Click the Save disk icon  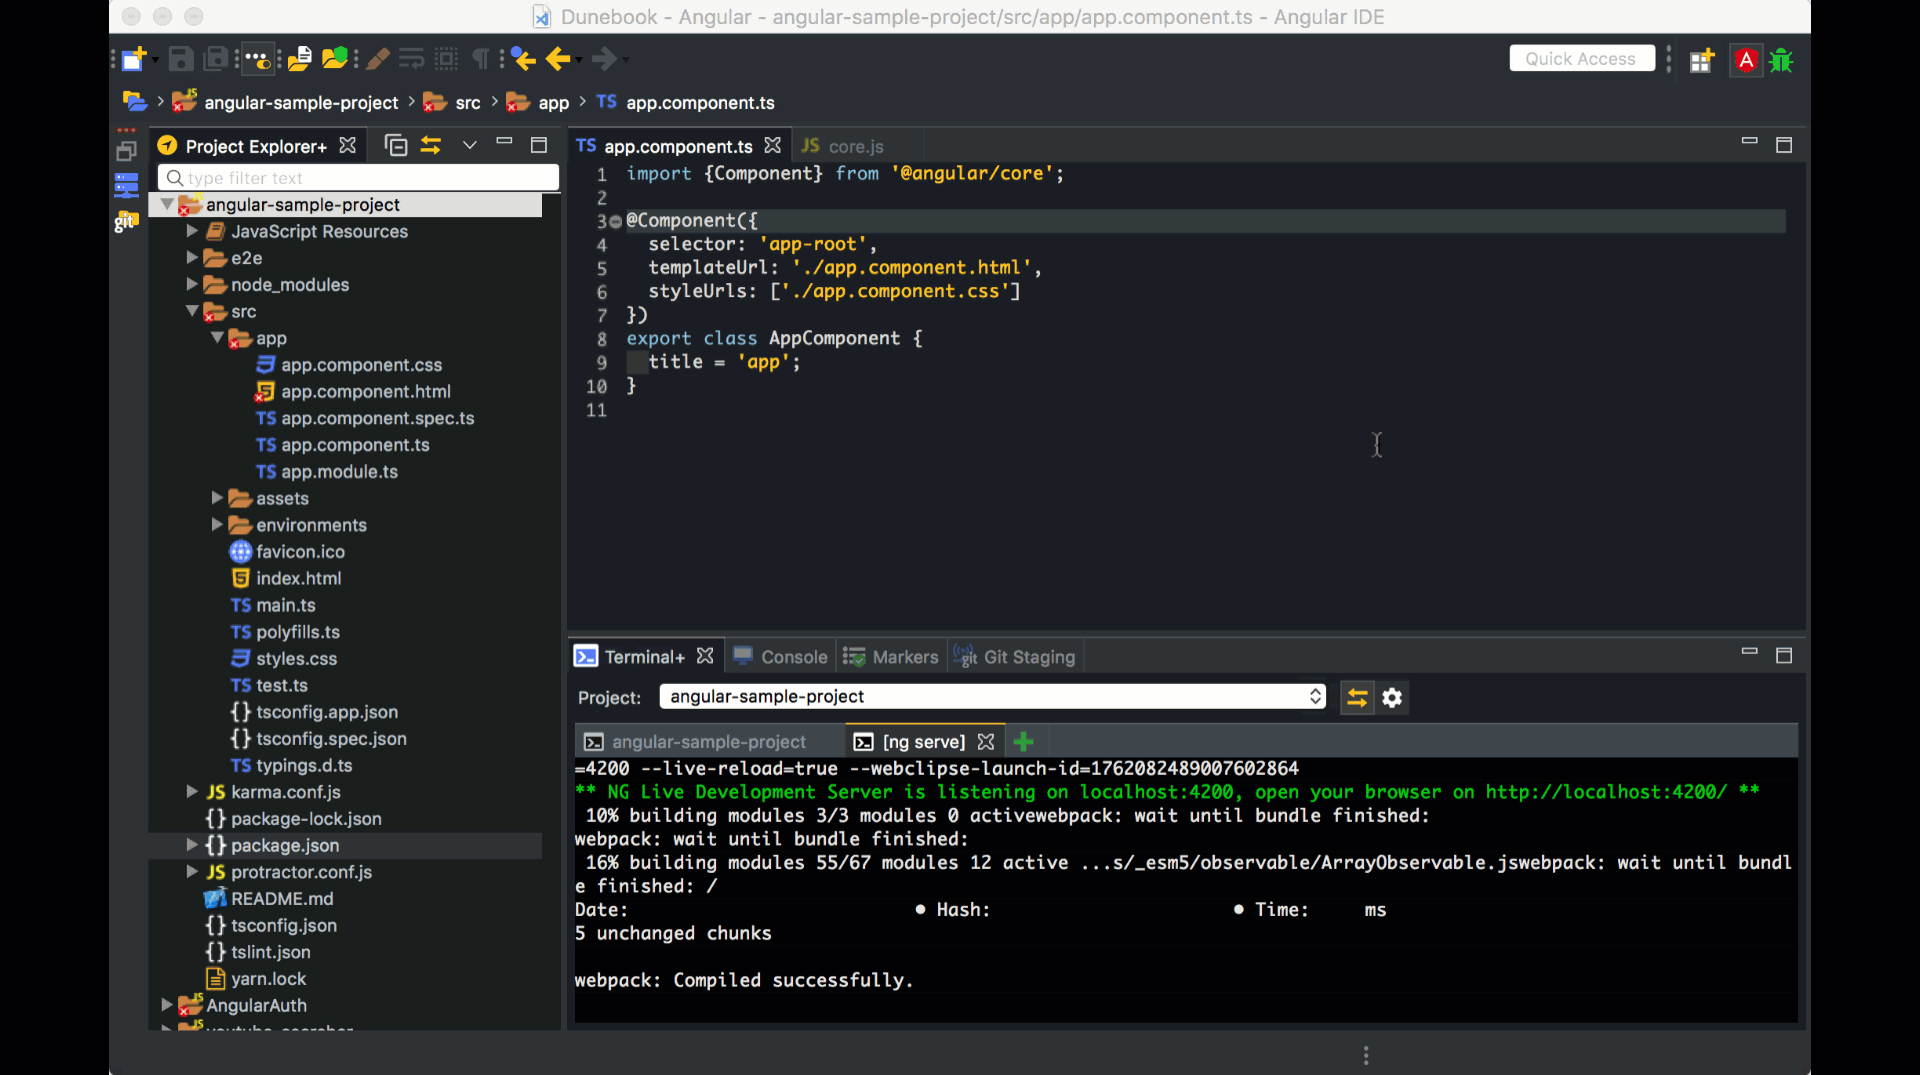pyautogui.click(x=181, y=60)
